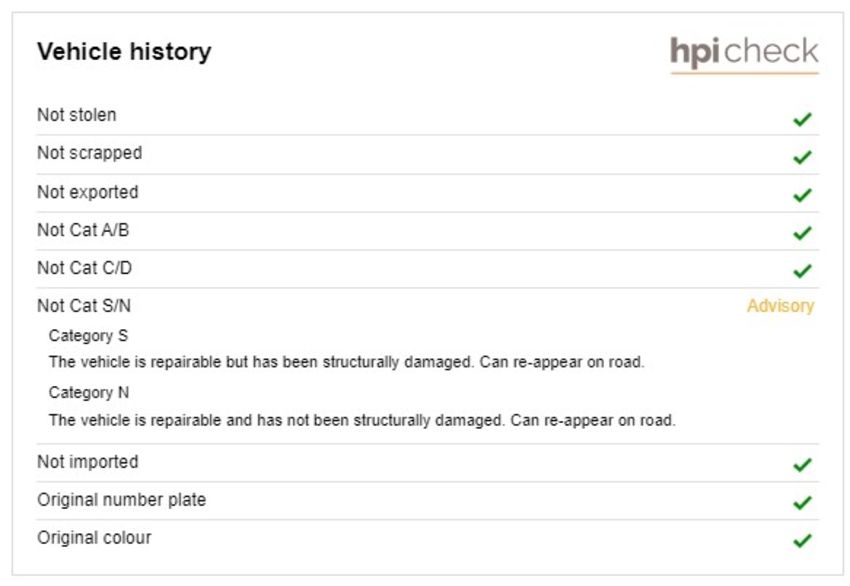The image size is (850, 586).
Task: Click the green check beside Not stolen
Action: tap(802, 119)
